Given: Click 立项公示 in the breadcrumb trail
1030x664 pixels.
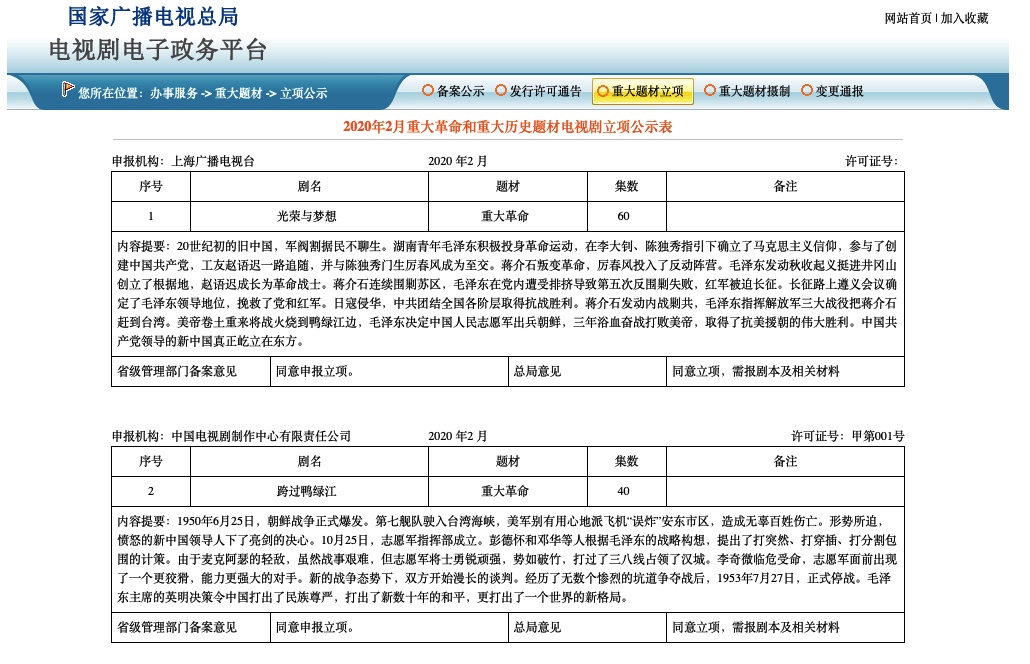Looking at the screenshot, I should click(x=305, y=92).
